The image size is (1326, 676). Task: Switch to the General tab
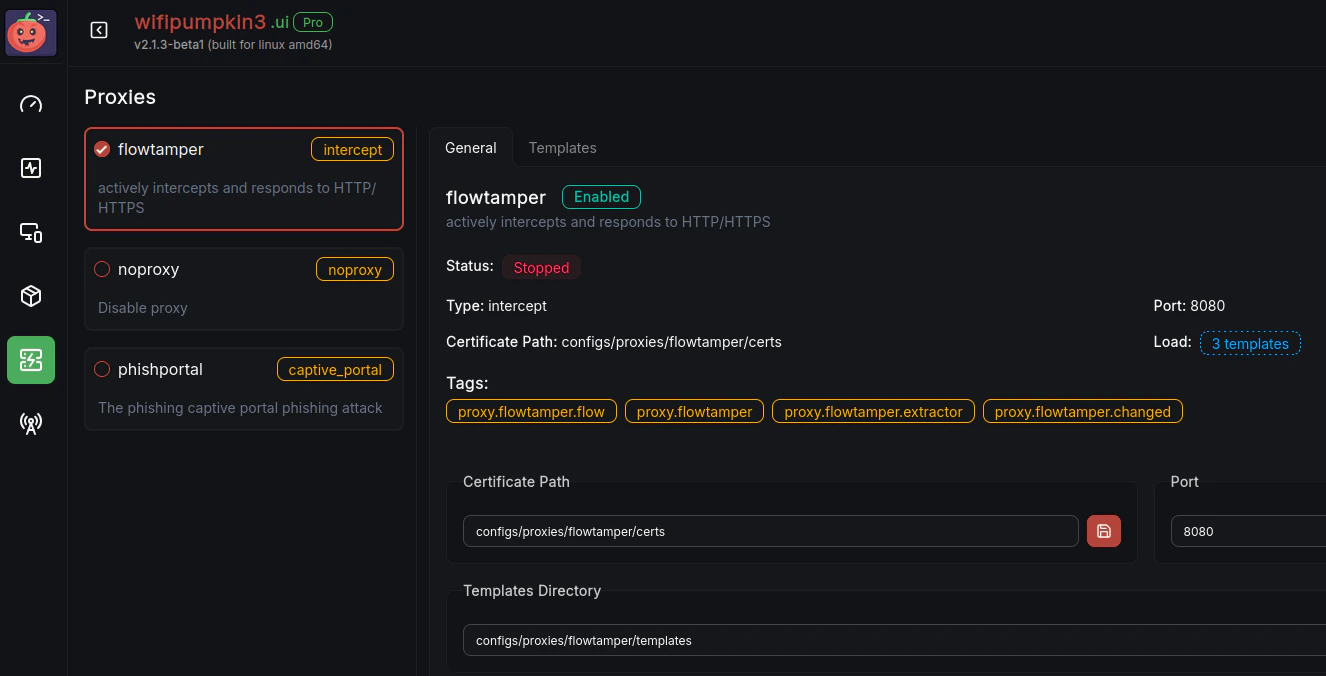click(470, 147)
